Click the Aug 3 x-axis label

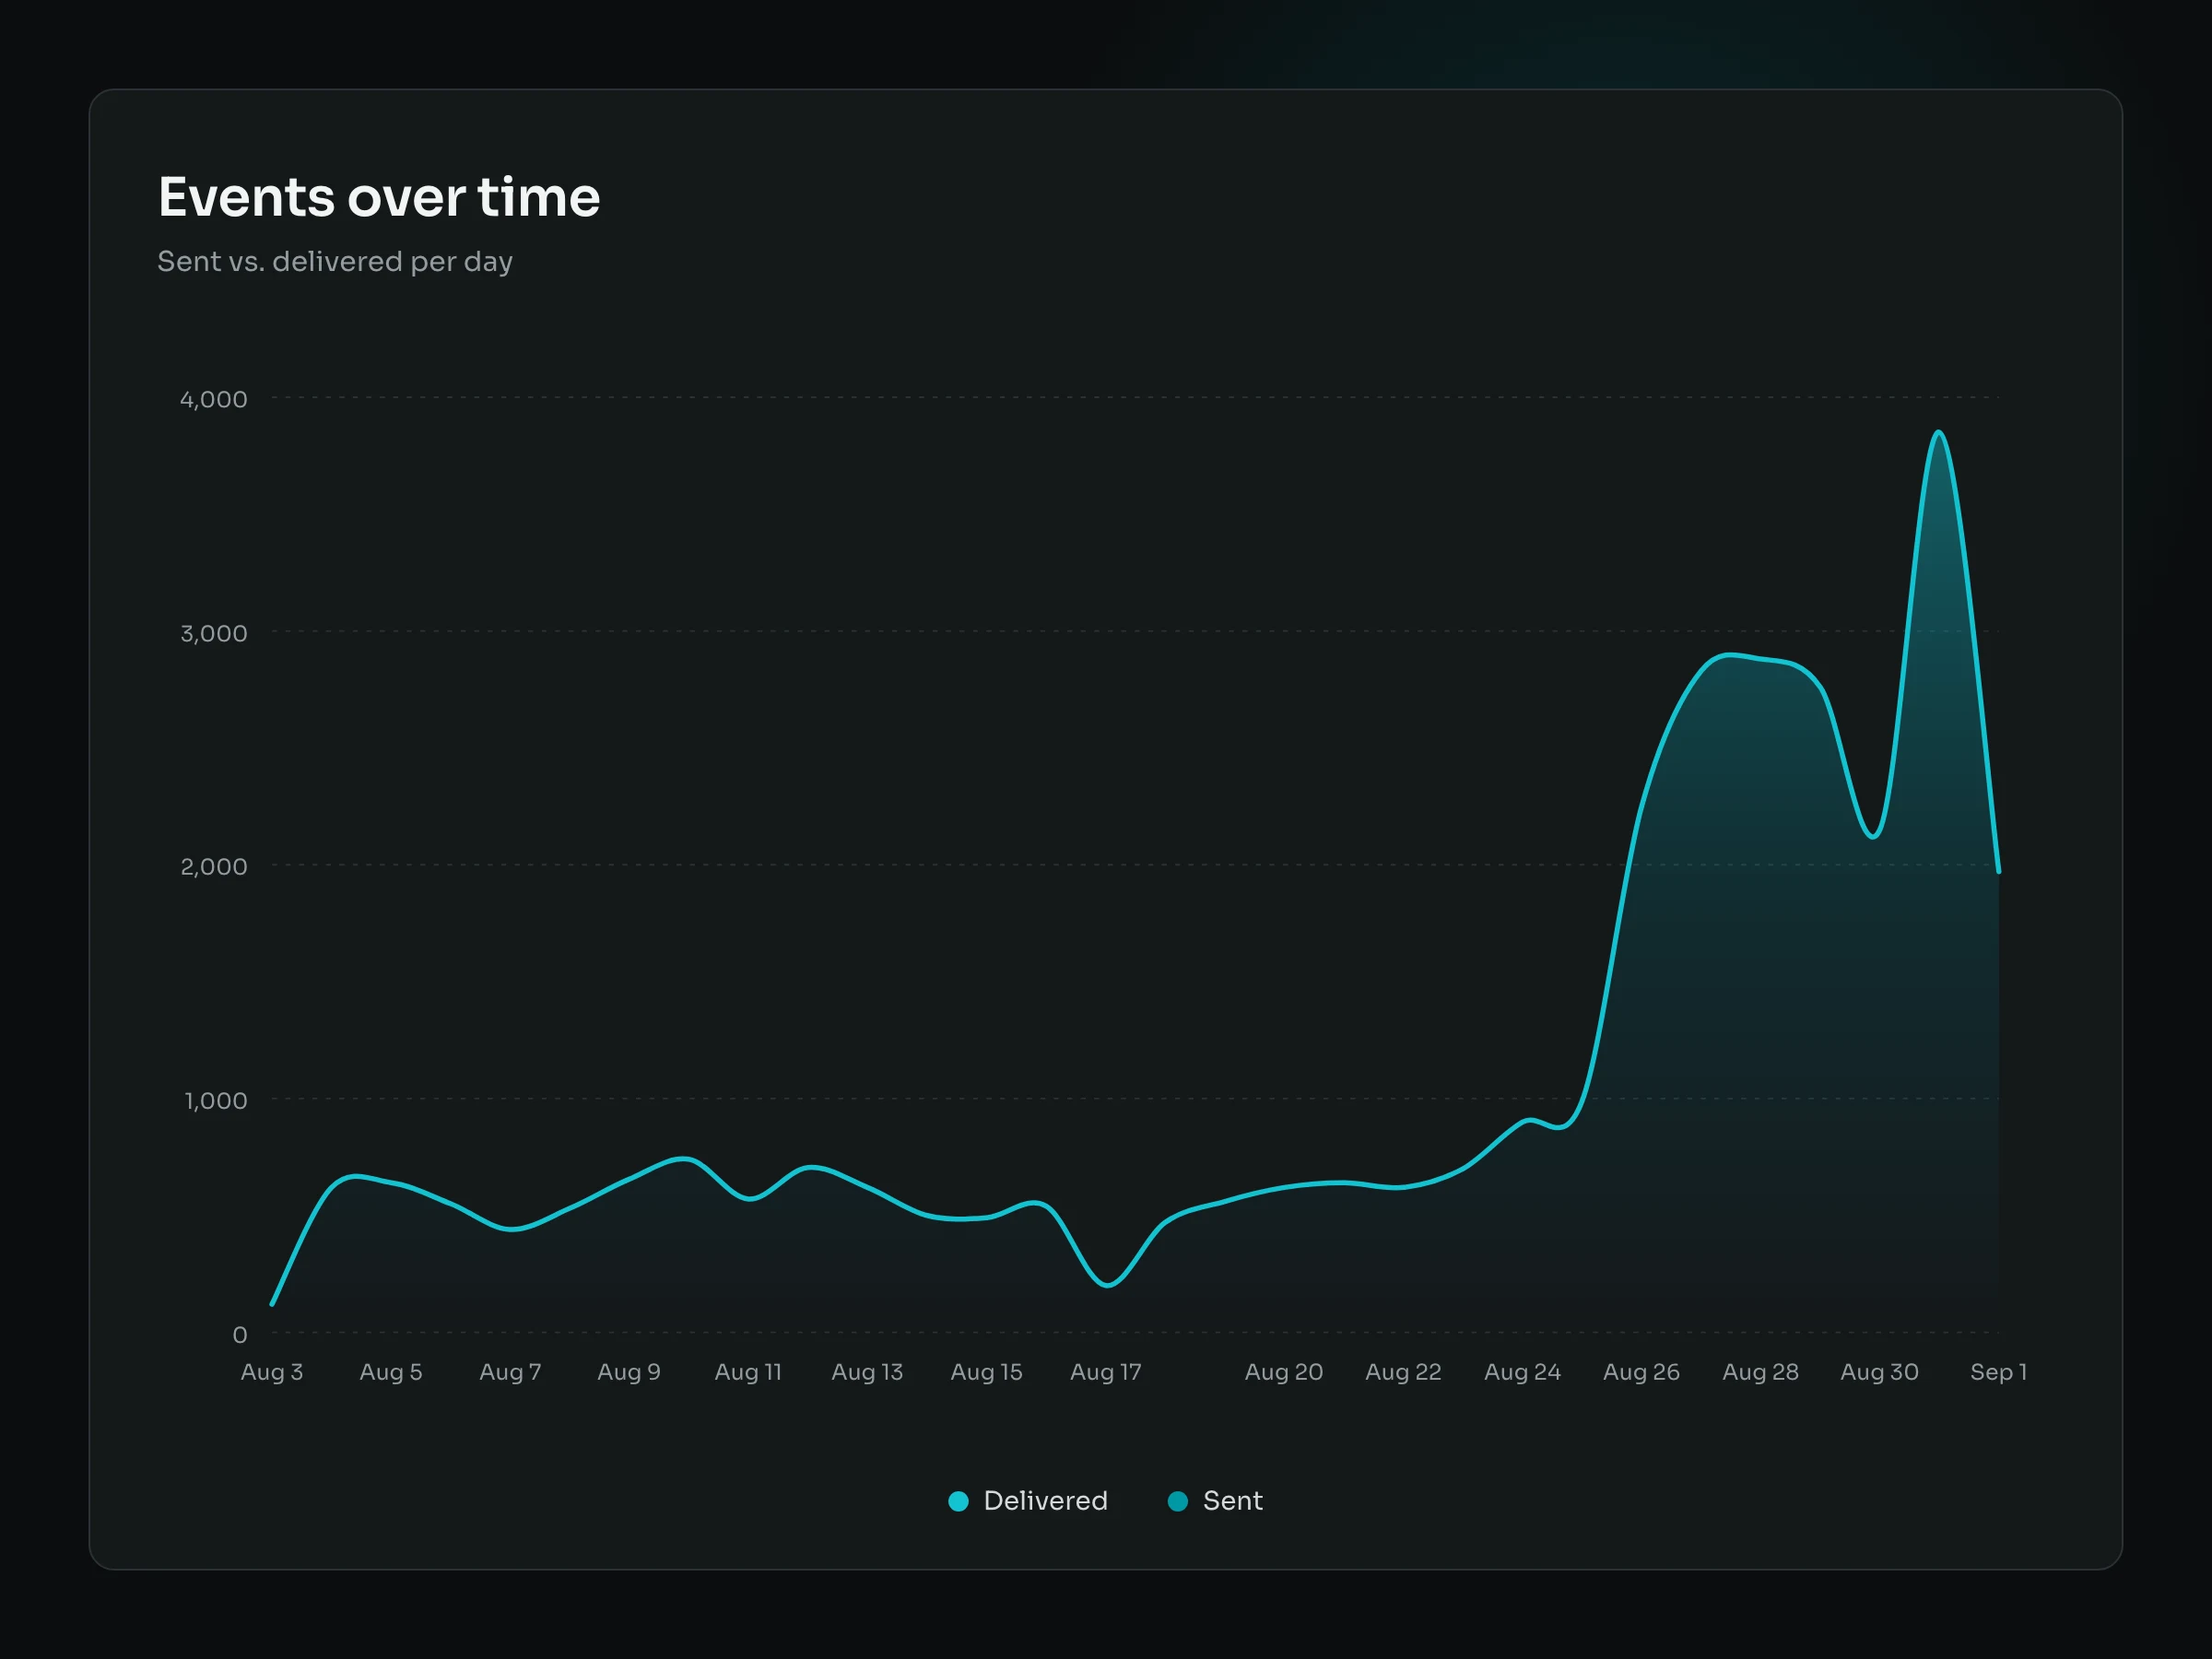[272, 1372]
